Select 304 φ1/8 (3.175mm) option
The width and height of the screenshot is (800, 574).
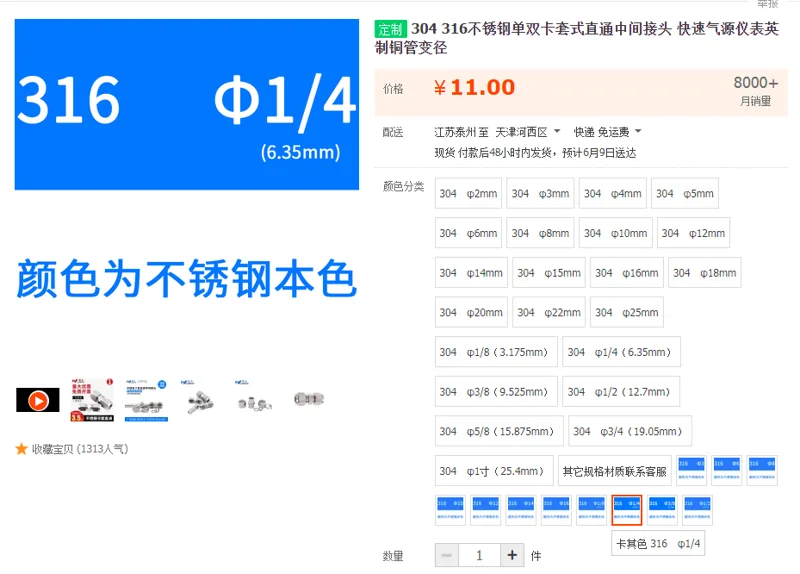(496, 352)
